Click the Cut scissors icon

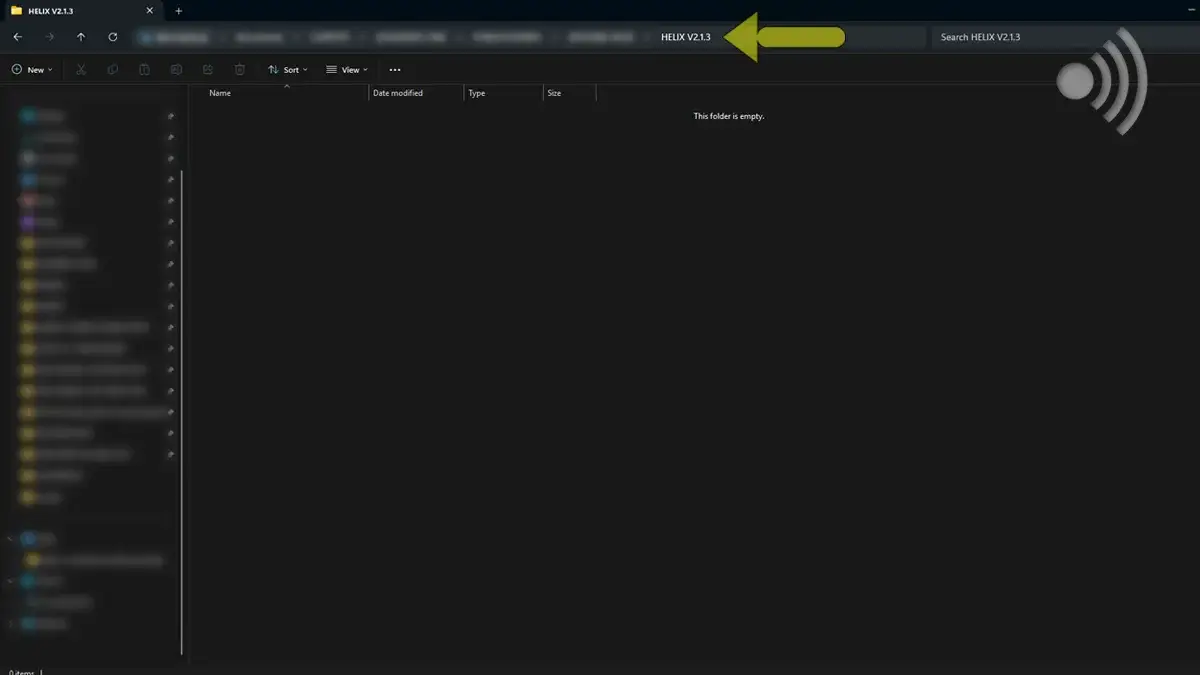pos(81,70)
